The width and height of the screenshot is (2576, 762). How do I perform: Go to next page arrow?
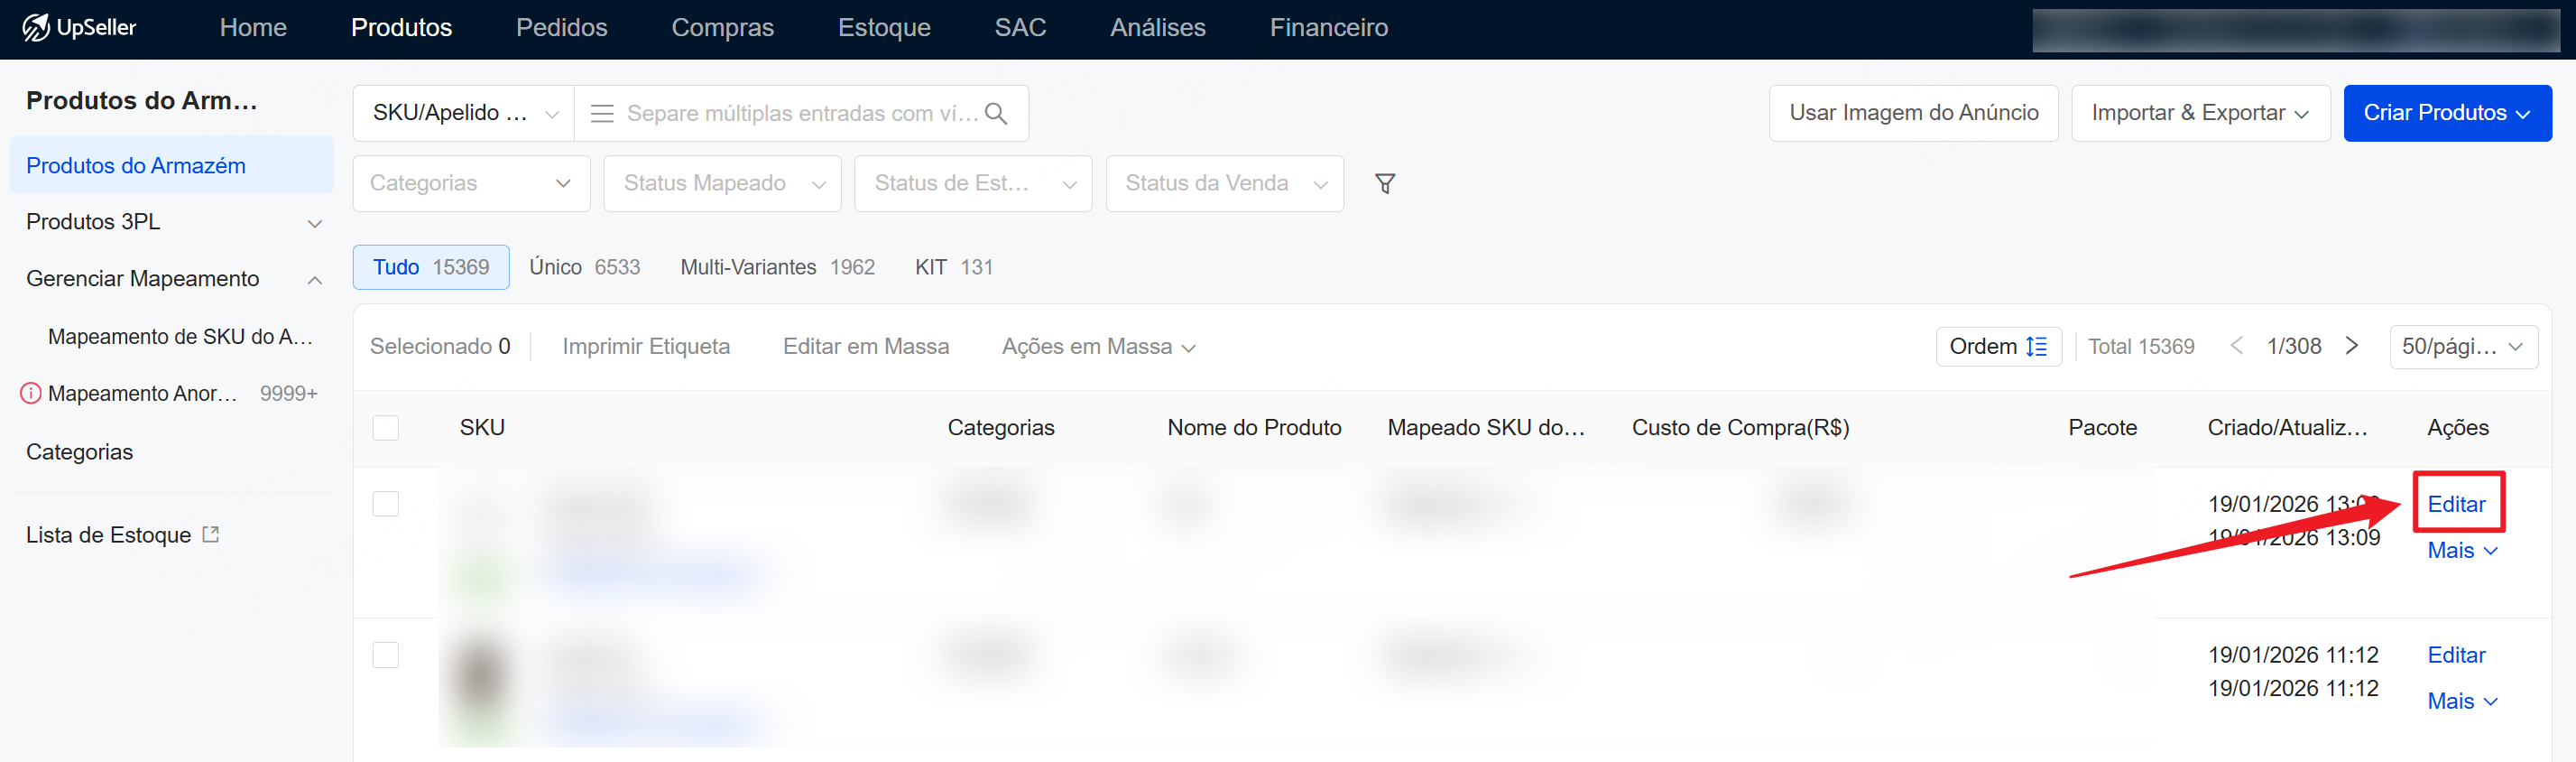click(x=2352, y=346)
